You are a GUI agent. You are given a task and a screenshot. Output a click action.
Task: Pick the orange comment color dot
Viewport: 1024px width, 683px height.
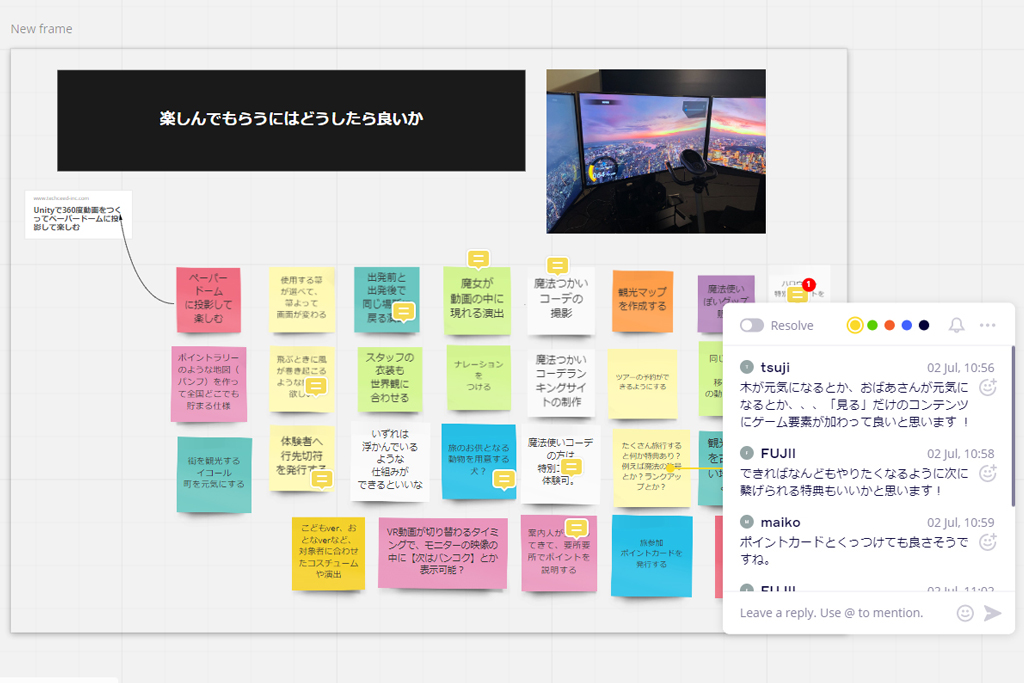click(889, 325)
